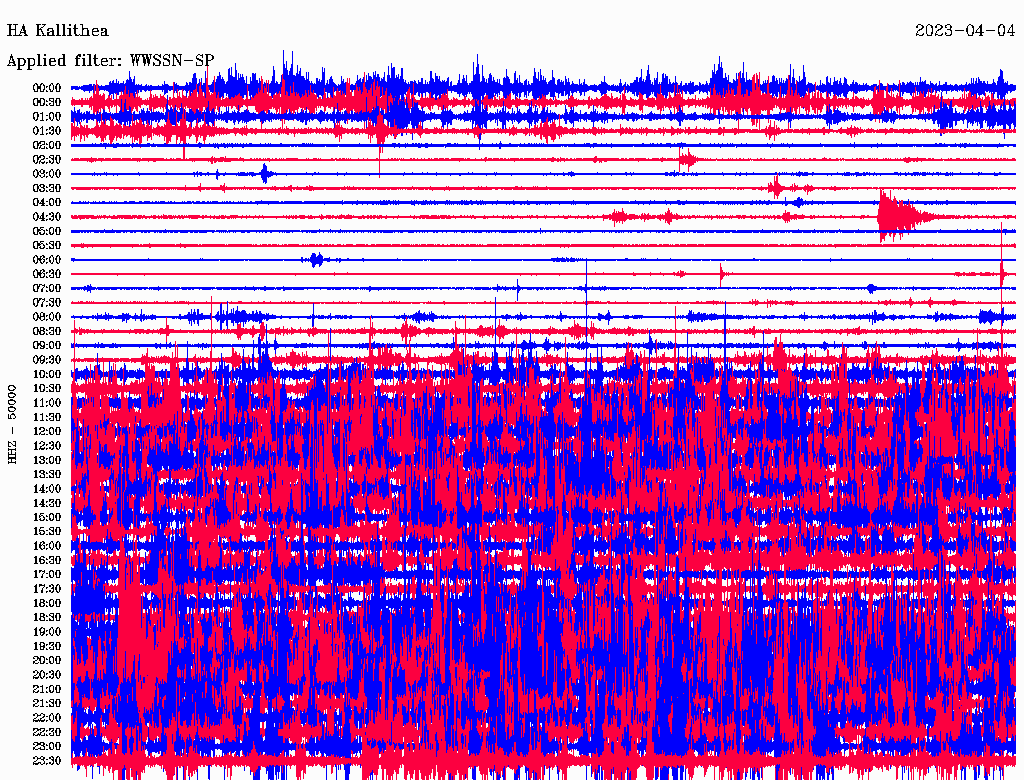The height and width of the screenshot is (780, 1024).
Task: Click the 22:00 time label
Action: coord(47,718)
